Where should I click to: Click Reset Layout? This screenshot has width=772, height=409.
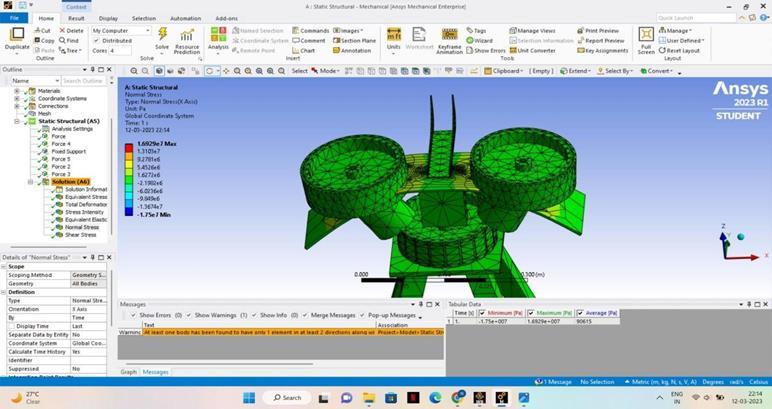(679, 50)
